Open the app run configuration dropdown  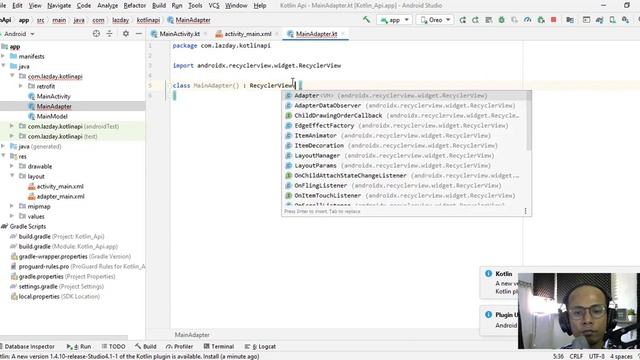(x=394, y=20)
